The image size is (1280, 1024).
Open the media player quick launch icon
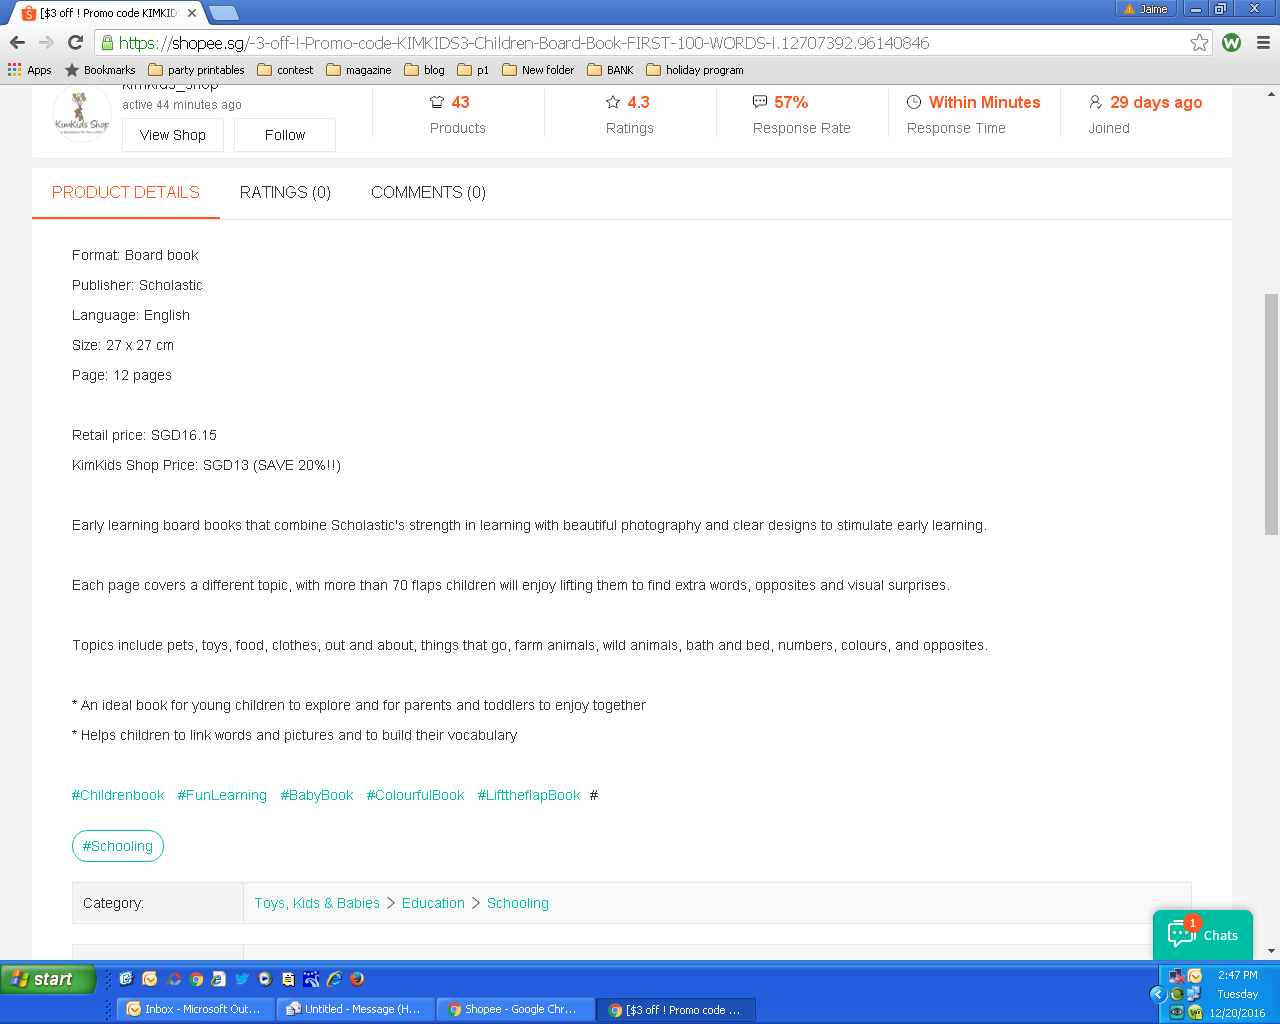tap(265, 979)
